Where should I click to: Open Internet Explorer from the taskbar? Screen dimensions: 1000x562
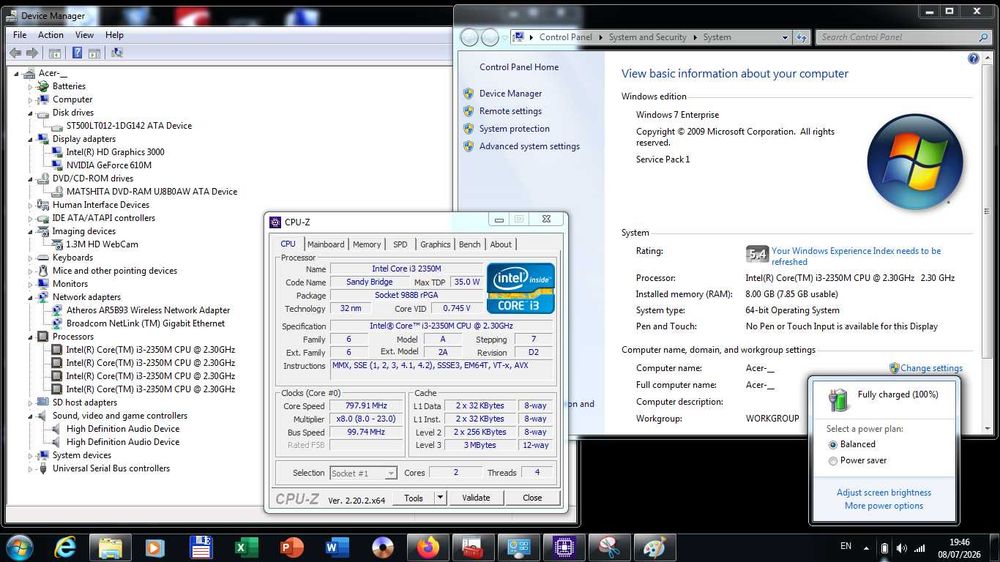[65, 547]
